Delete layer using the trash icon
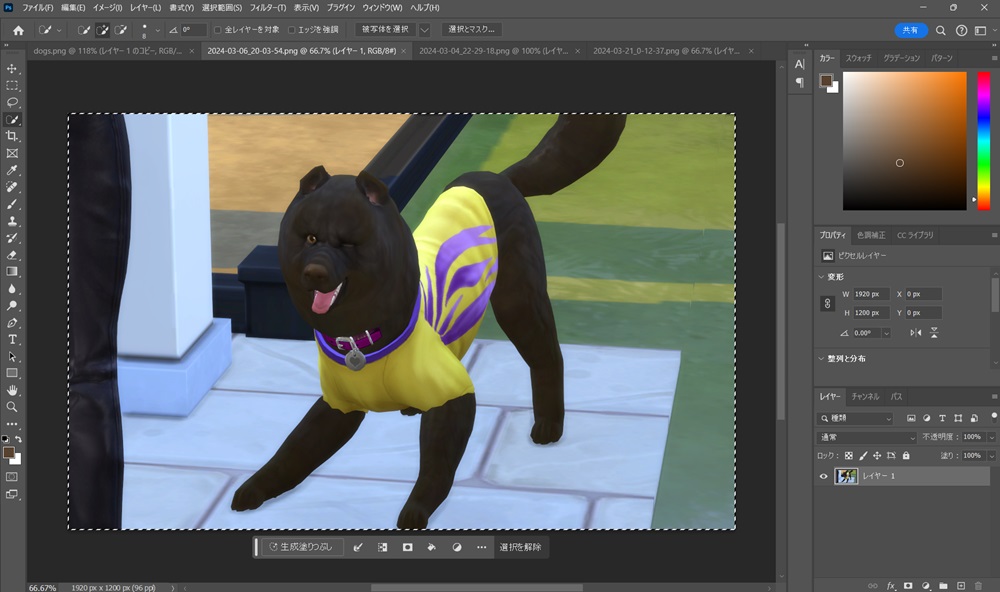This screenshot has width=1000, height=592. click(978, 586)
